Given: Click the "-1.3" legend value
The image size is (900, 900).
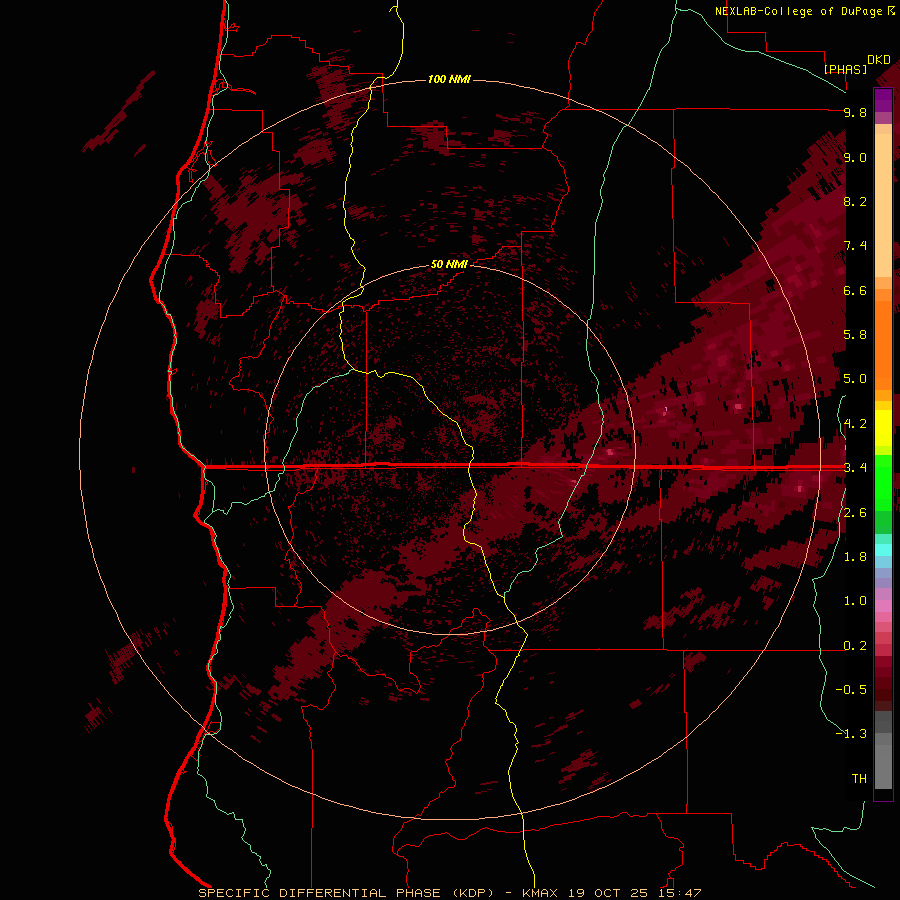Looking at the screenshot, I should tap(851, 734).
